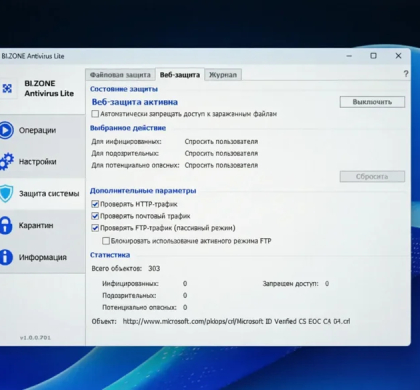Screen dimensions: 420x390
Task: Open the Журнал tab
Action: coord(223,75)
